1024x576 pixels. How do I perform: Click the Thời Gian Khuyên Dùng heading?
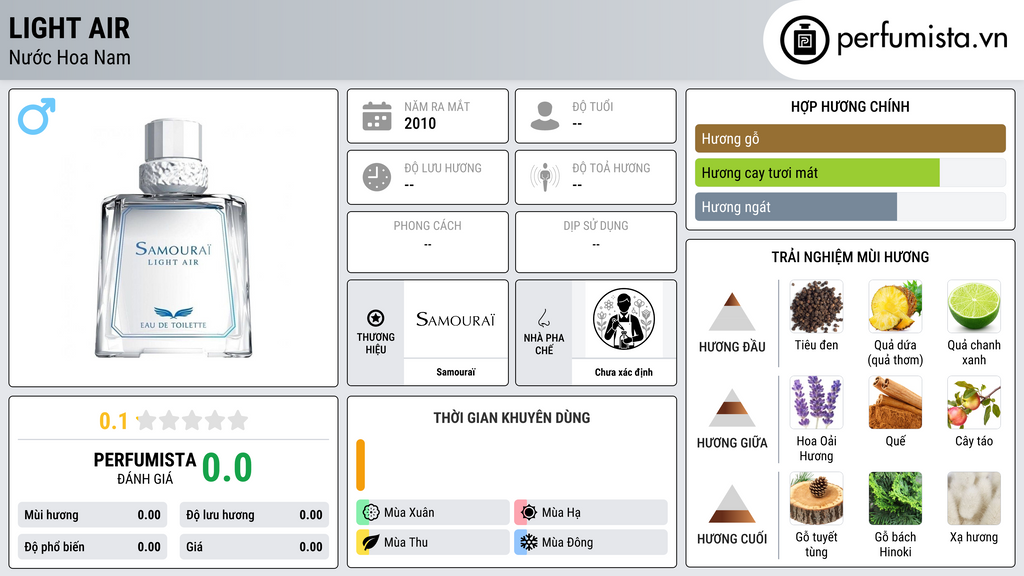click(512, 418)
